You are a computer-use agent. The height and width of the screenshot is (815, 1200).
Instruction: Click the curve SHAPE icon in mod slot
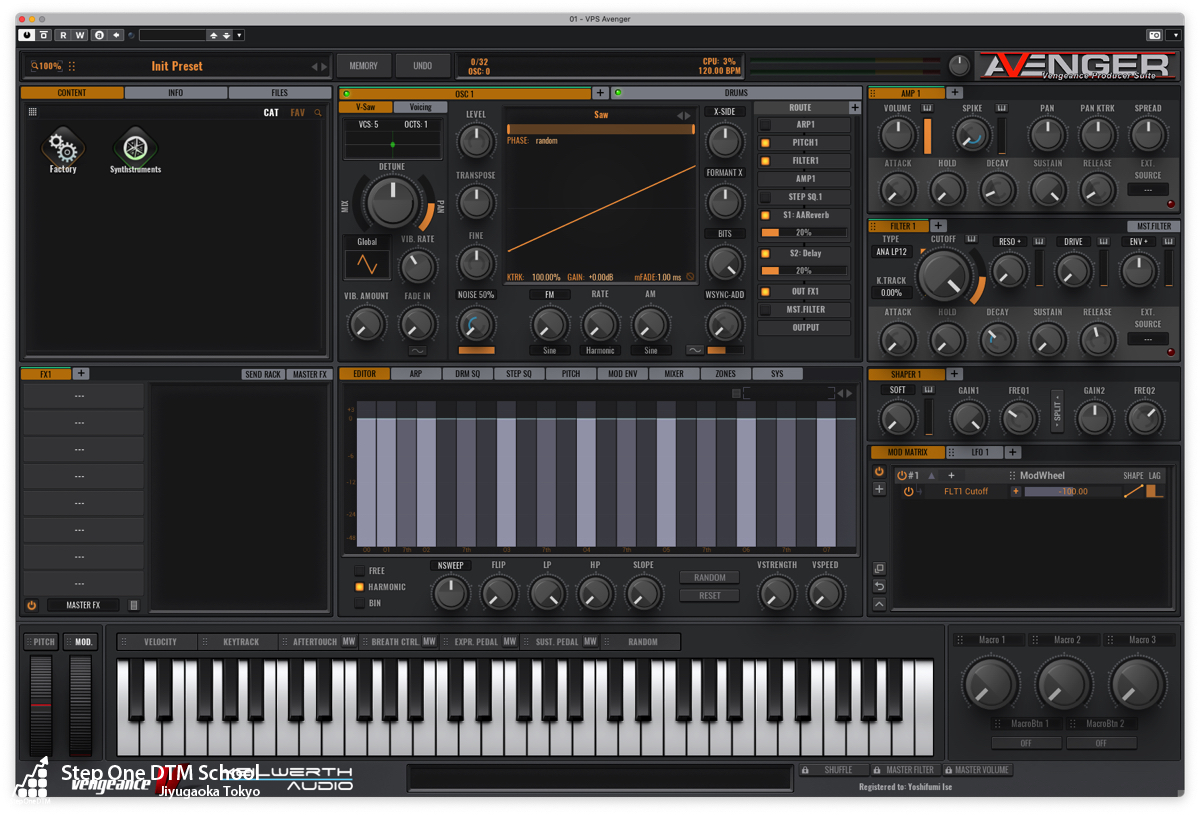1132,491
